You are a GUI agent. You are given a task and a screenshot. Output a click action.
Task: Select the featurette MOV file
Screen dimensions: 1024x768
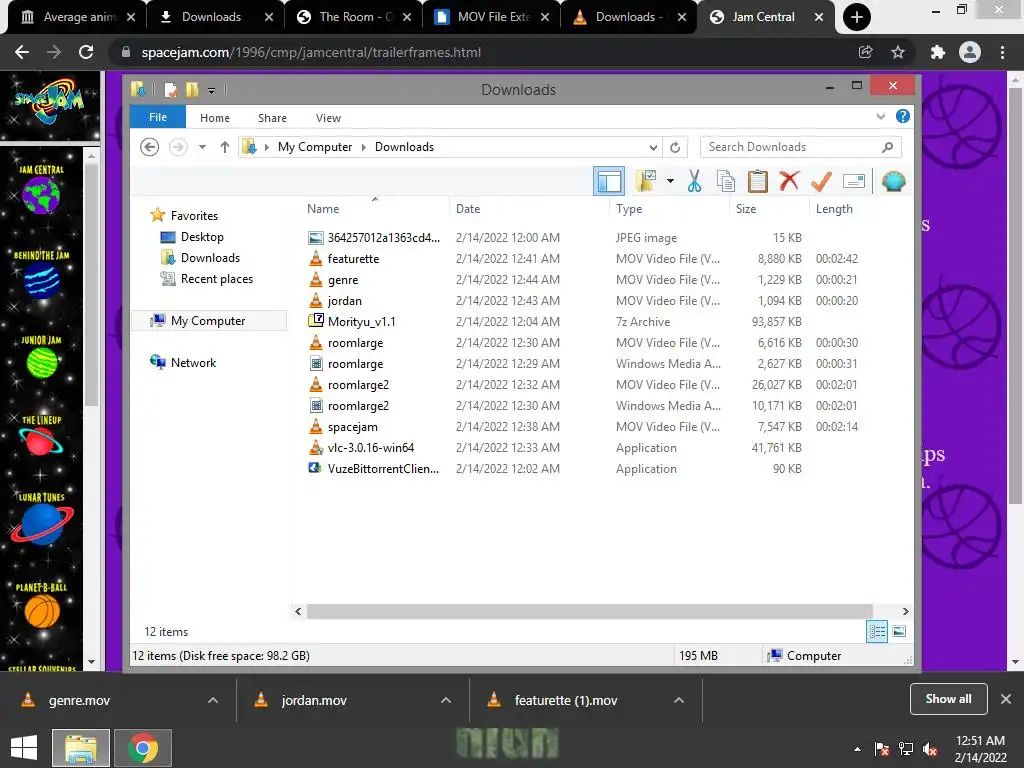pos(353,259)
